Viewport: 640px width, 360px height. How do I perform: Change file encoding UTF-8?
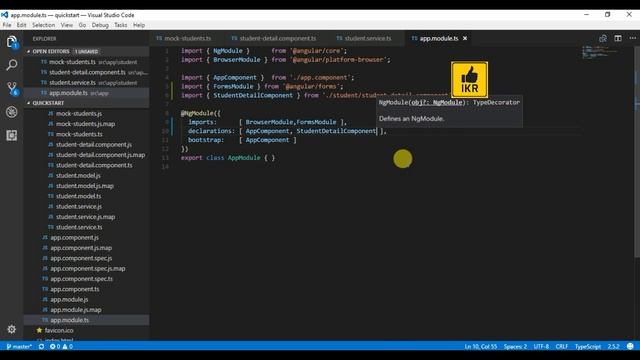click(541, 347)
